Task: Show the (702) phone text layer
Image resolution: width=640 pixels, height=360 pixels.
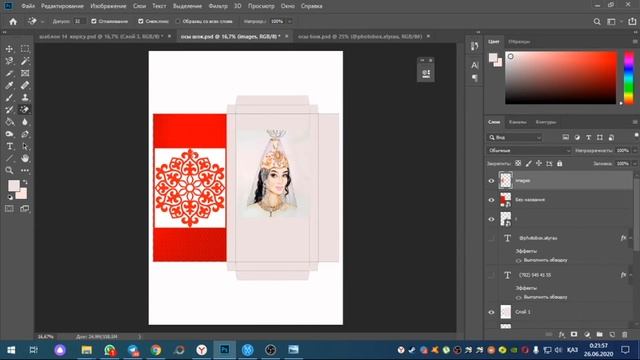Action: click(x=491, y=276)
